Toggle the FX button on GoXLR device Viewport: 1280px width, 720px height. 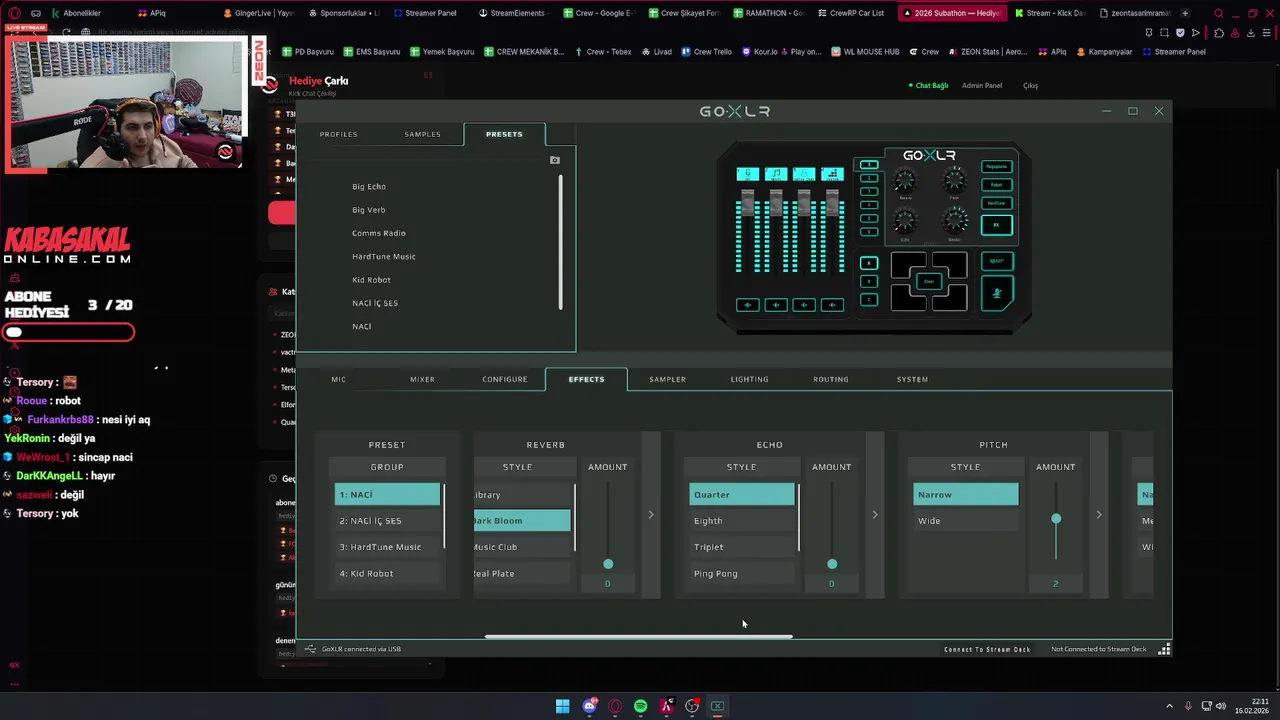[x=997, y=225]
